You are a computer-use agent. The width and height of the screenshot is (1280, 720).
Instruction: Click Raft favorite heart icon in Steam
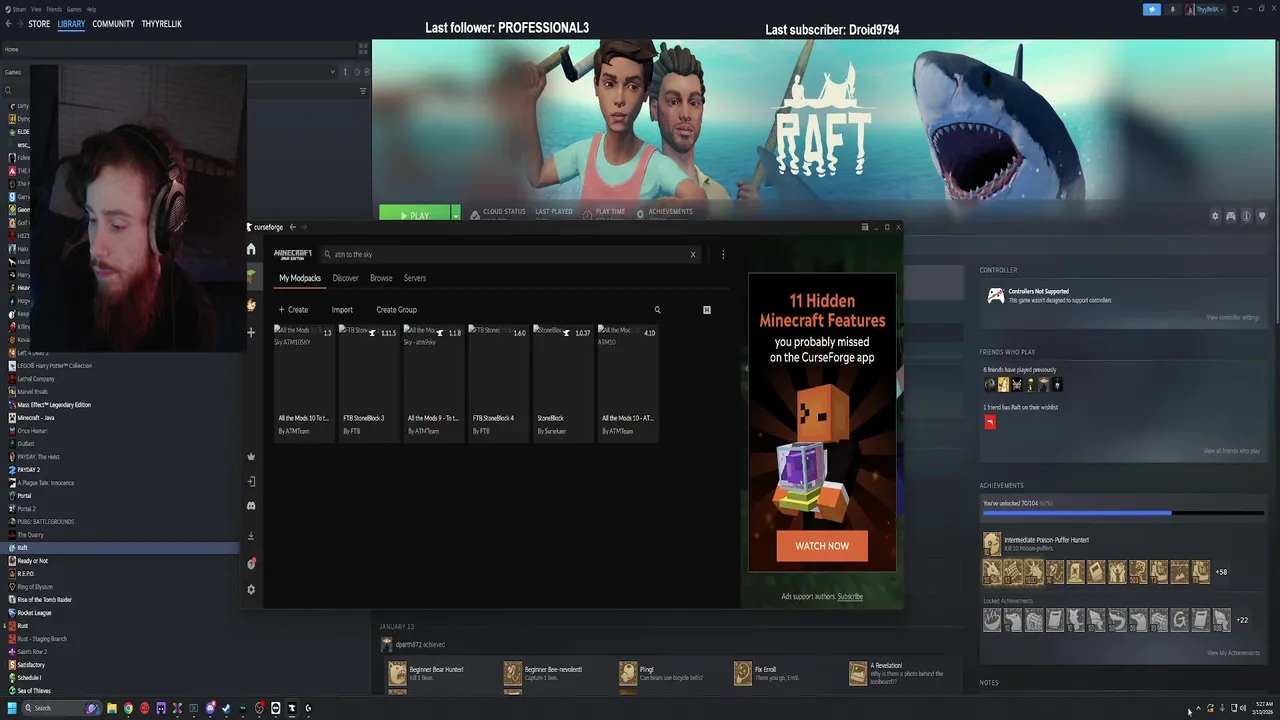1262,216
